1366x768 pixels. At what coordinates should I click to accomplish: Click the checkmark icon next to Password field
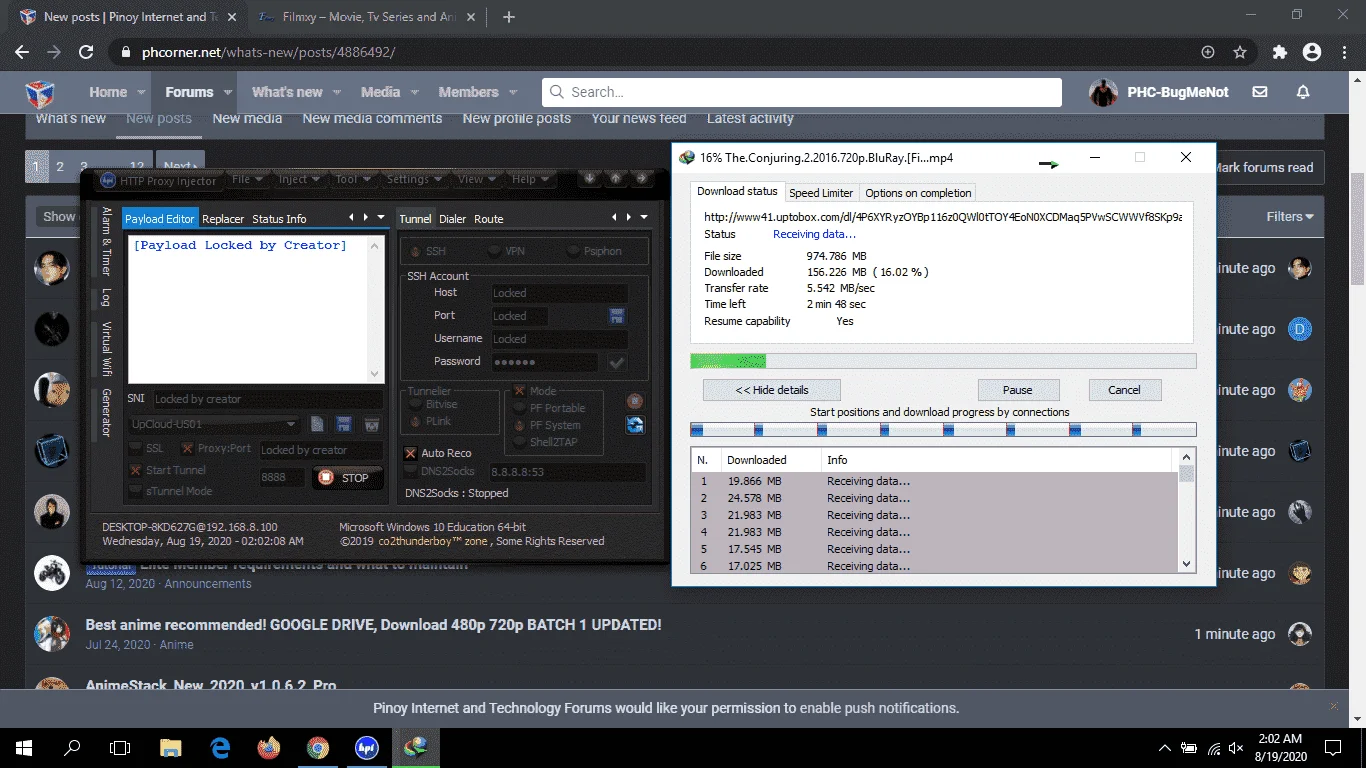(617, 362)
